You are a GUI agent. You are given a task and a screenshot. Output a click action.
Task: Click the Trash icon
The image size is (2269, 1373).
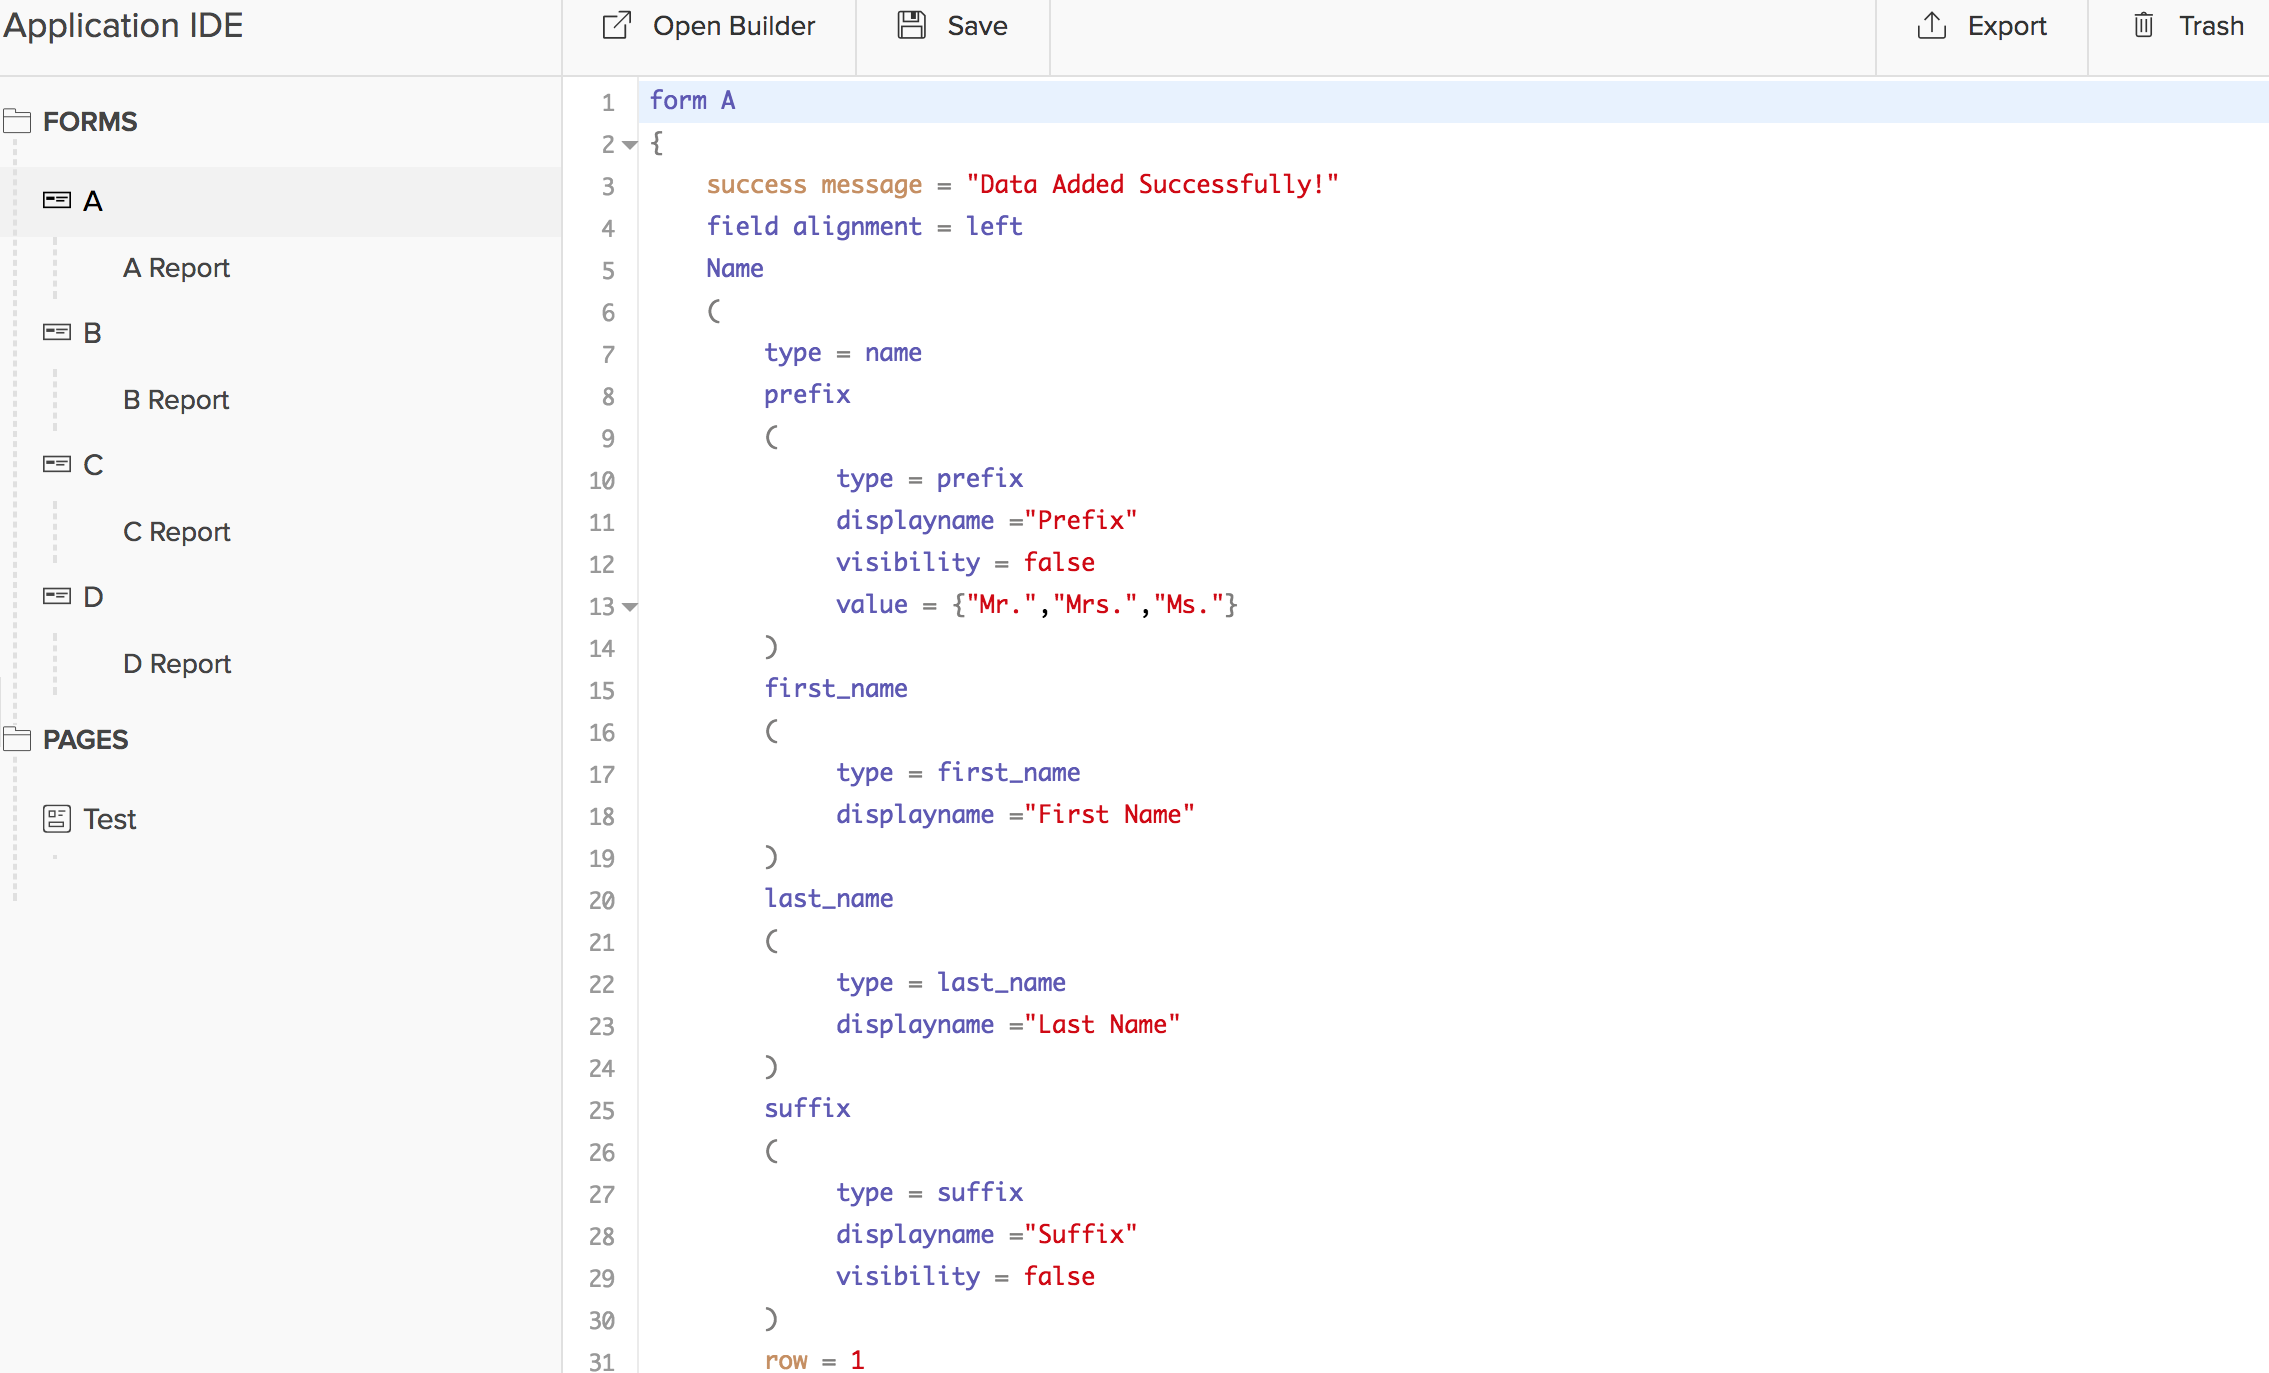point(2143,25)
